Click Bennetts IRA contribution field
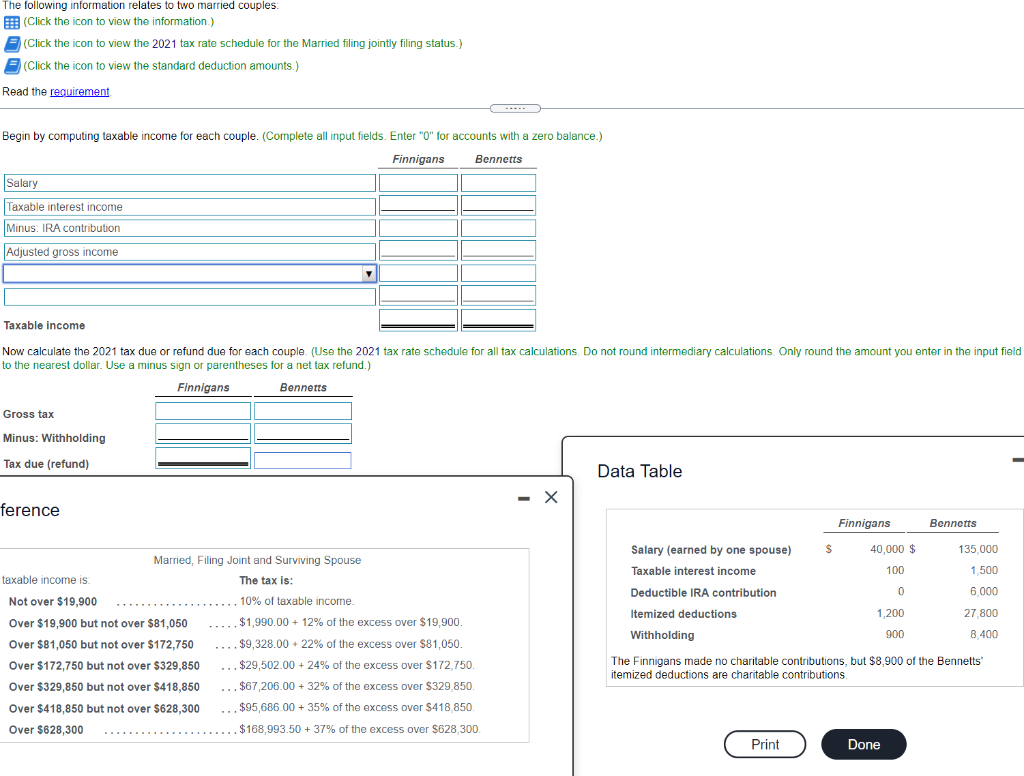This screenshot has width=1024, height=776. coord(498,228)
